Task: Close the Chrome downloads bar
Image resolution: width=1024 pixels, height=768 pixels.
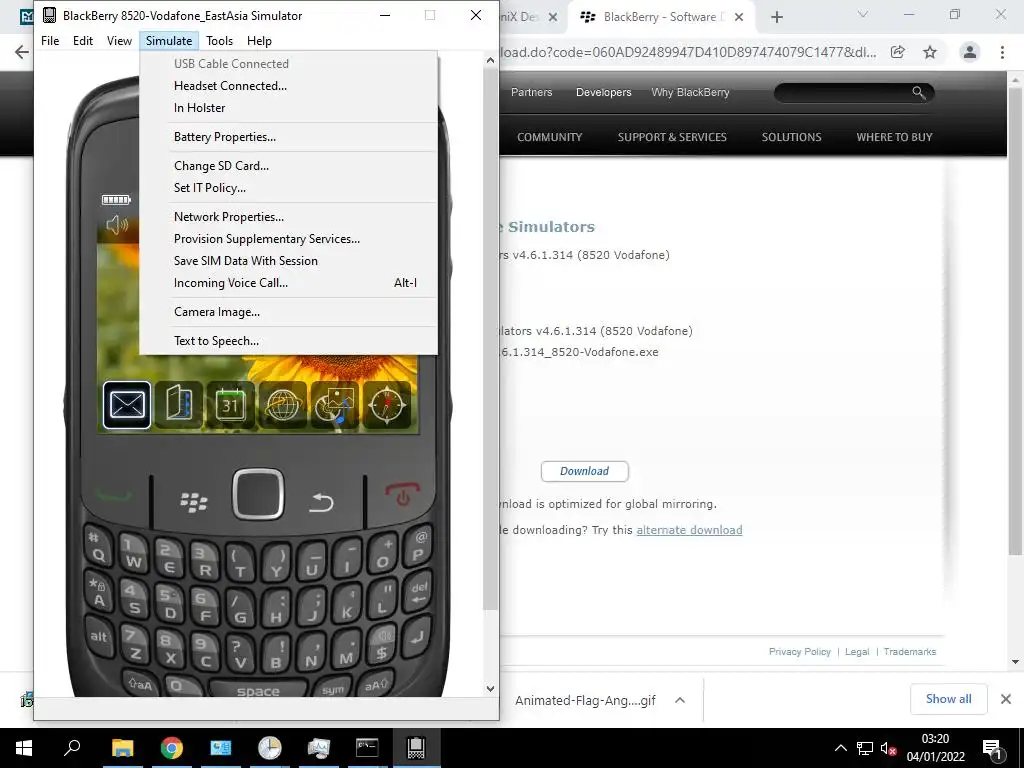Action: pyautogui.click(x=1006, y=699)
